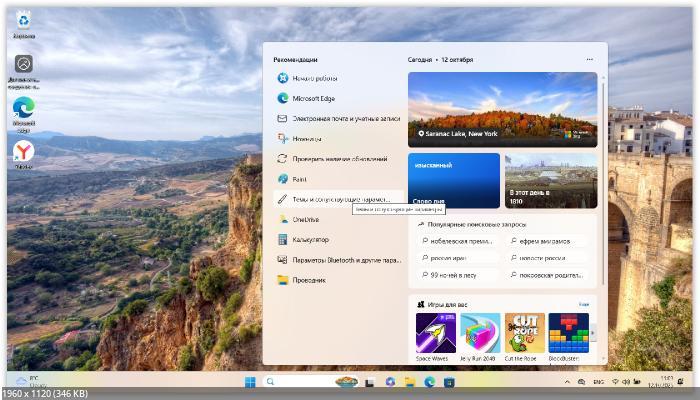Select Microsoft Edge in recommendations

pyautogui.click(x=317, y=98)
